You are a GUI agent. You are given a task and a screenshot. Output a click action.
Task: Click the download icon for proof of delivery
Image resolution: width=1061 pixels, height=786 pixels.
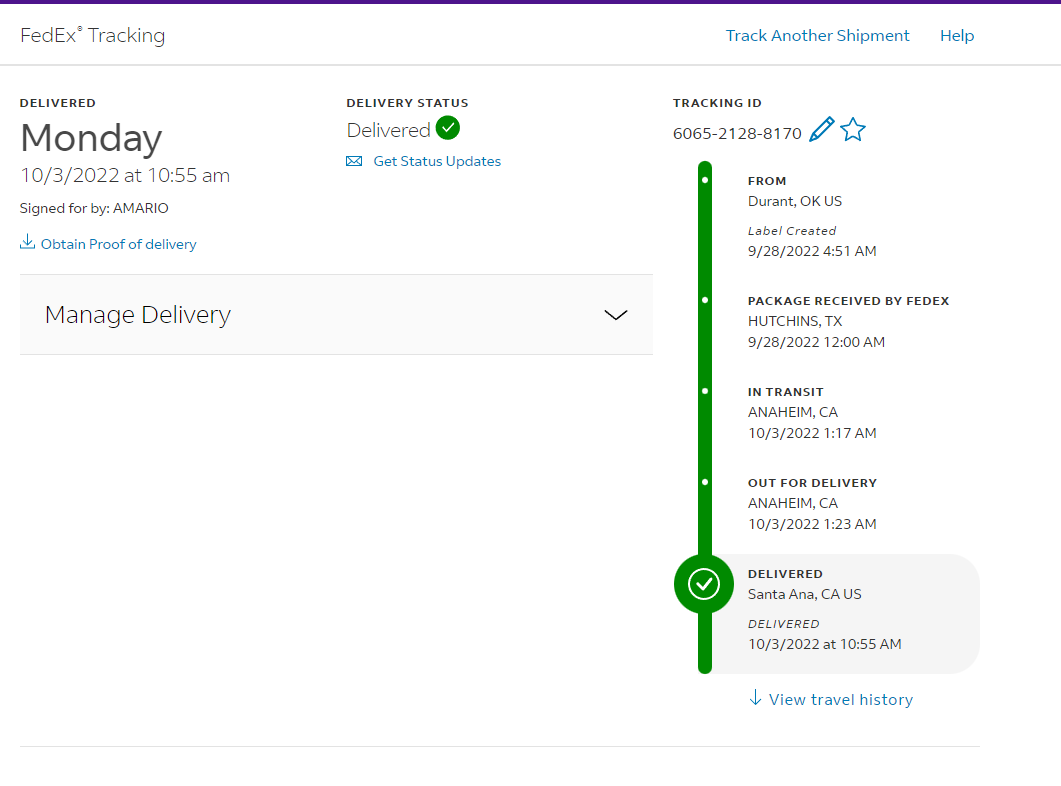[27, 241]
